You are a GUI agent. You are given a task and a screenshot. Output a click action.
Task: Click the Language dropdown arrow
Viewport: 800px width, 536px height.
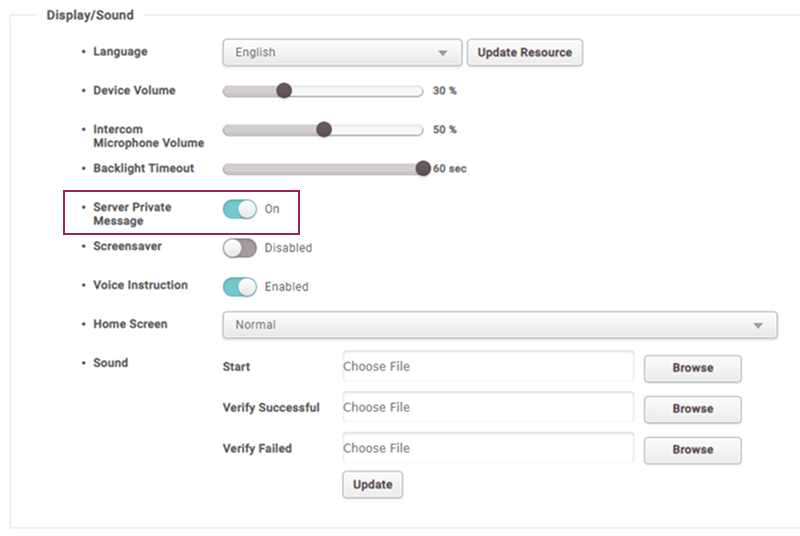[x=442, y=53]
